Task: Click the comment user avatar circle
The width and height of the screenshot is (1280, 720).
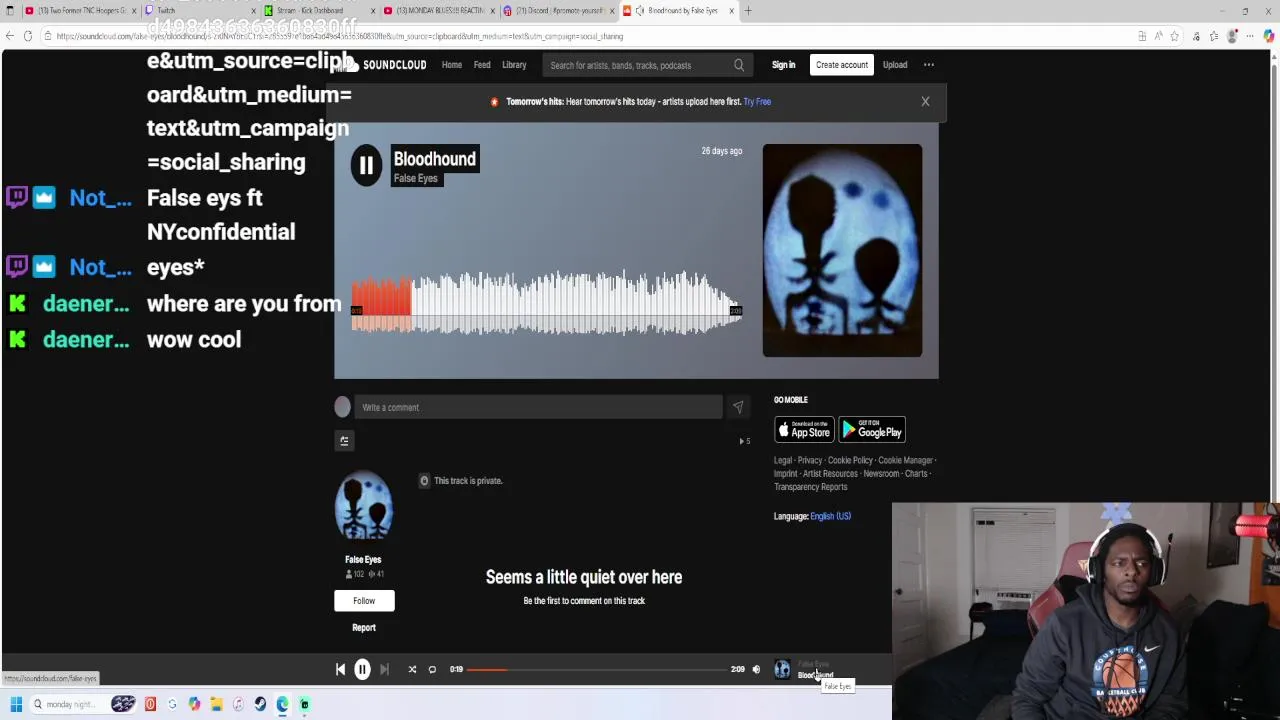Action: (343, 407)
